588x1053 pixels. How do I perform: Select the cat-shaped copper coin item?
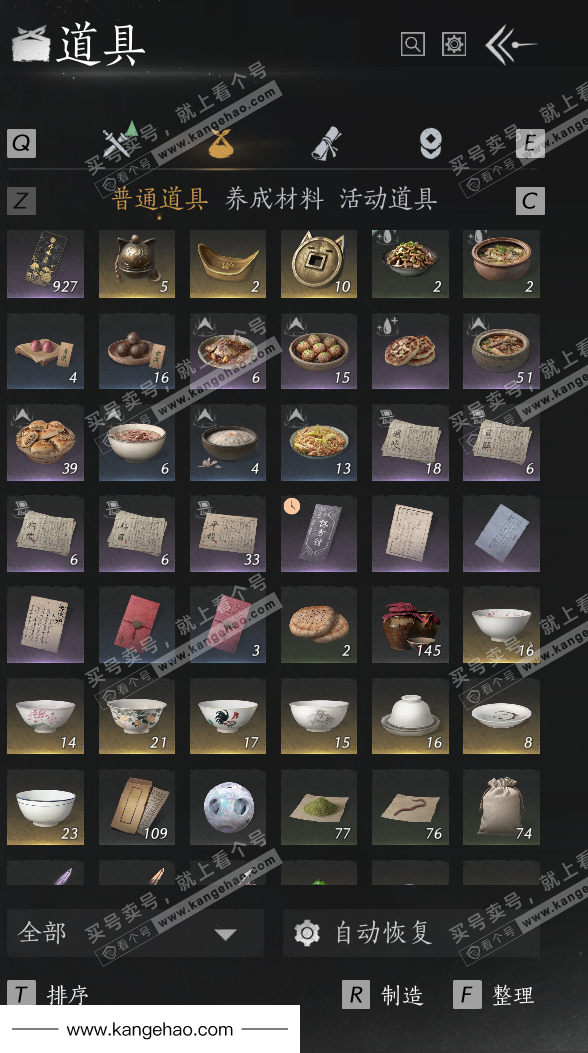click(319, 263)
